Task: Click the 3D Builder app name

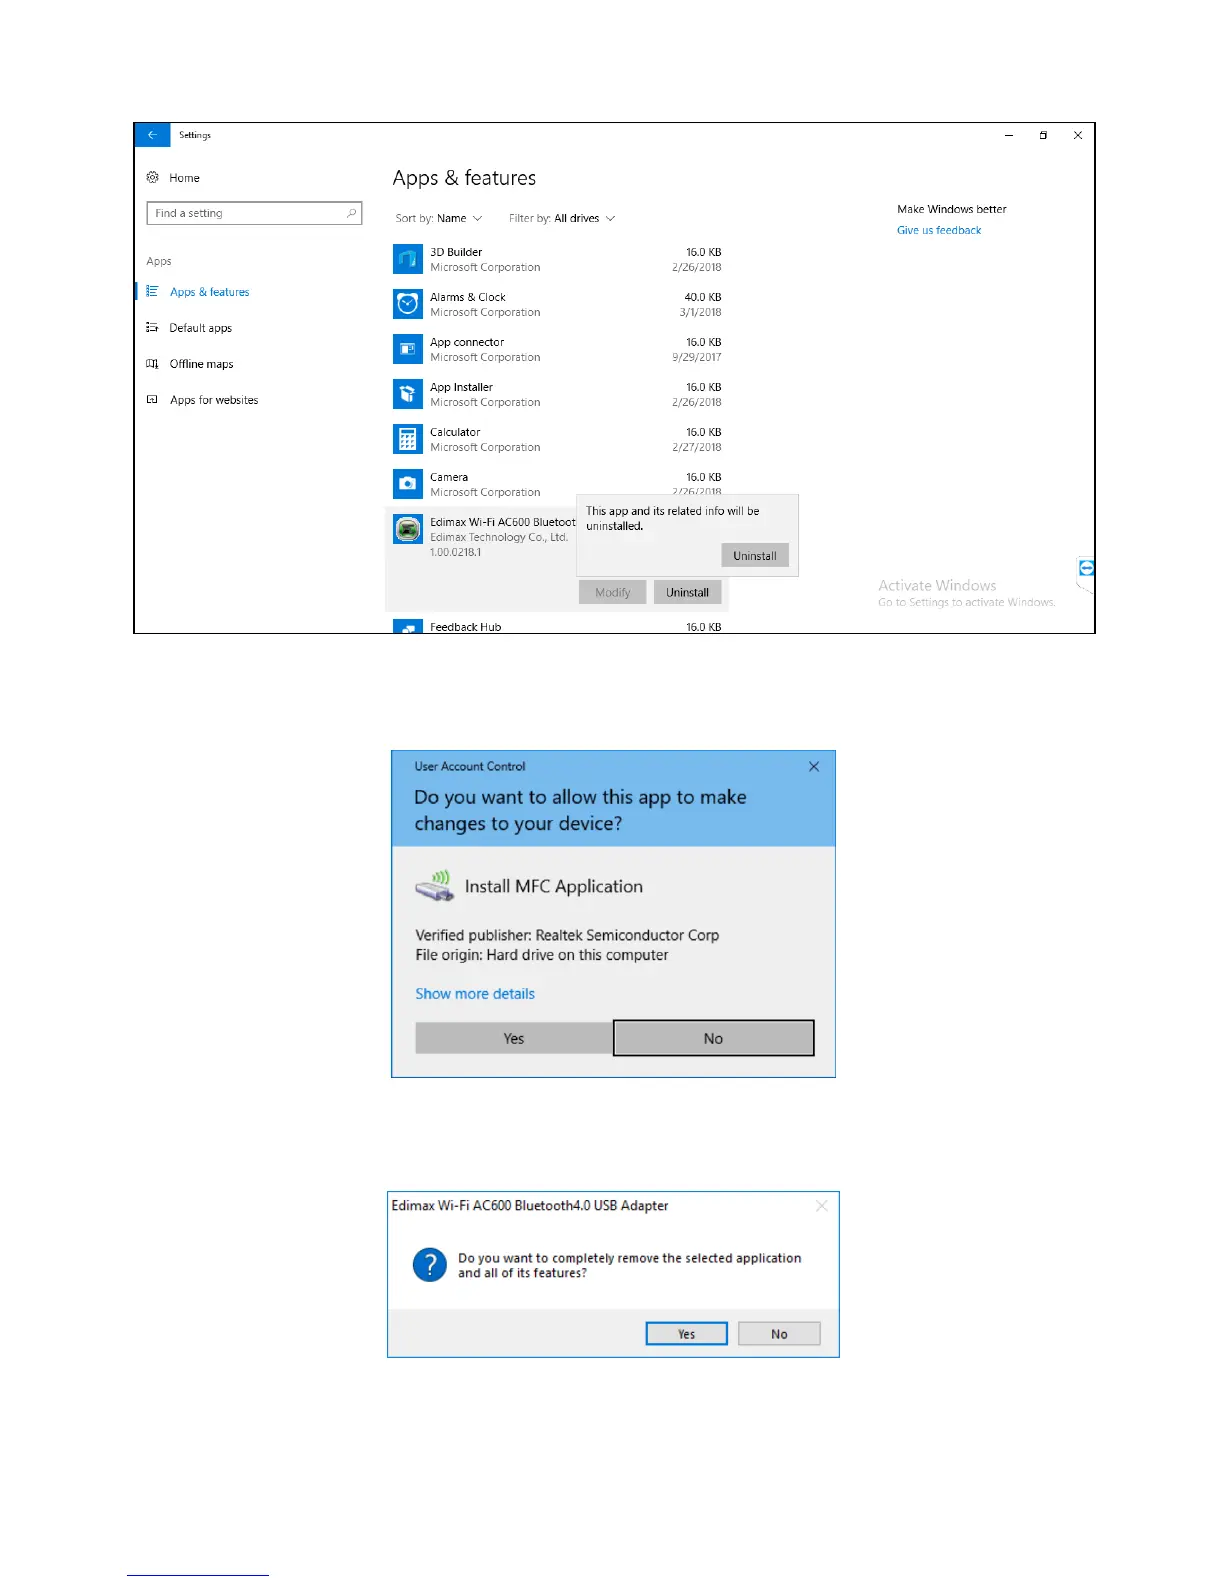Action: point(456,252)
